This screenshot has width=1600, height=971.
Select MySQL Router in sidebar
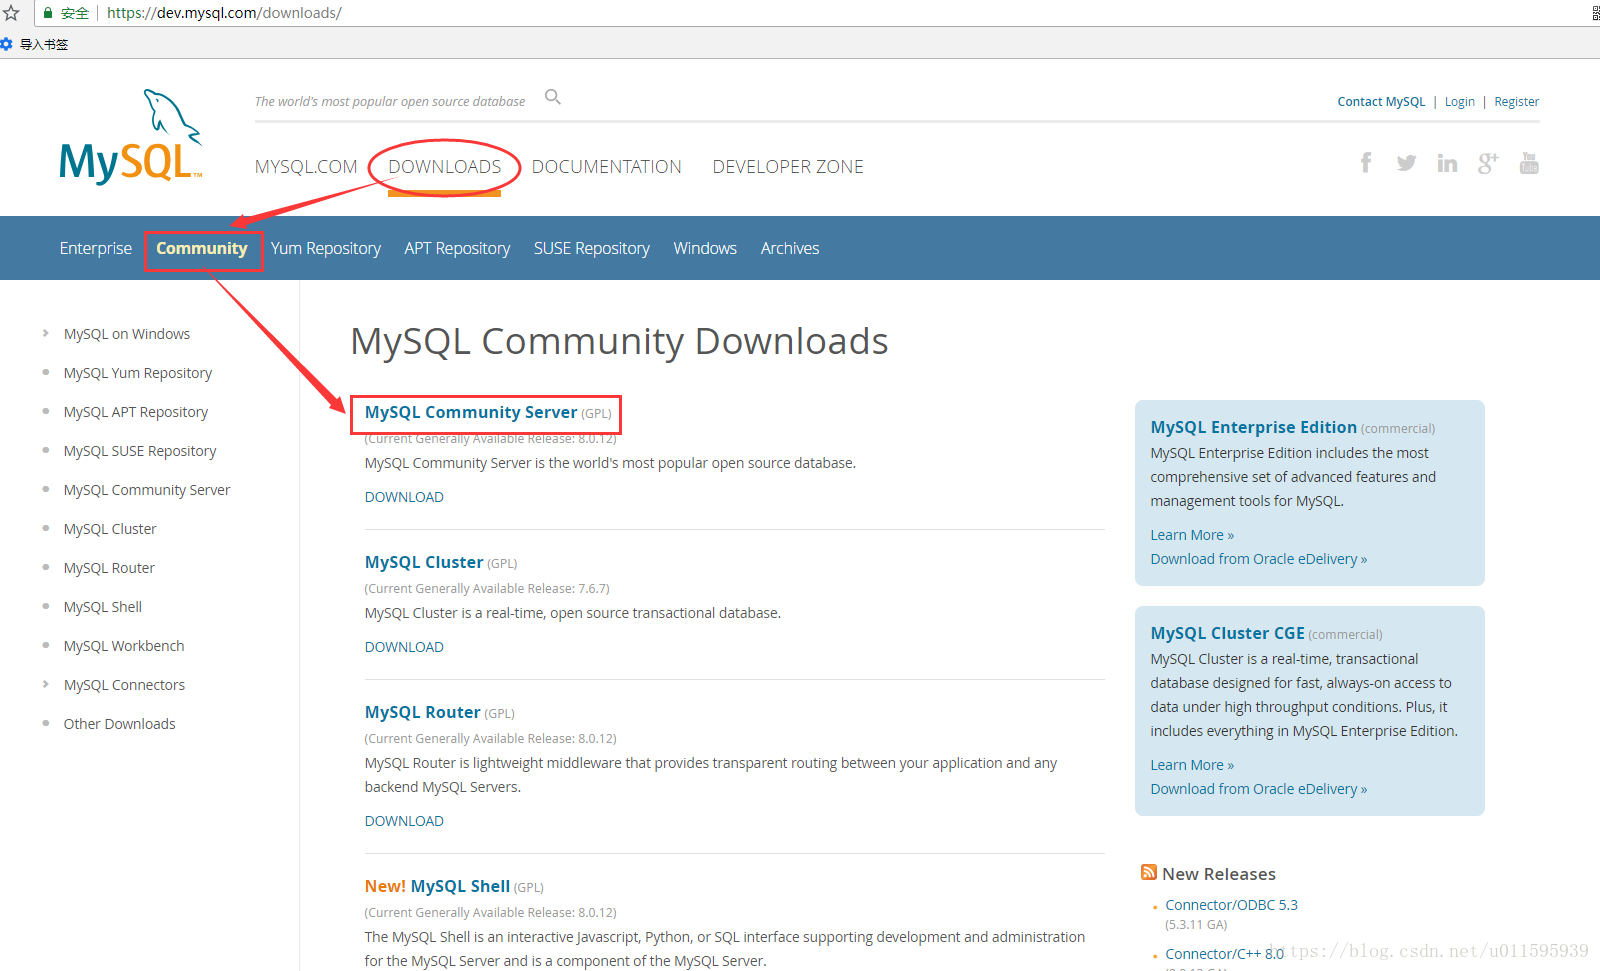click(x=109, y=568)
